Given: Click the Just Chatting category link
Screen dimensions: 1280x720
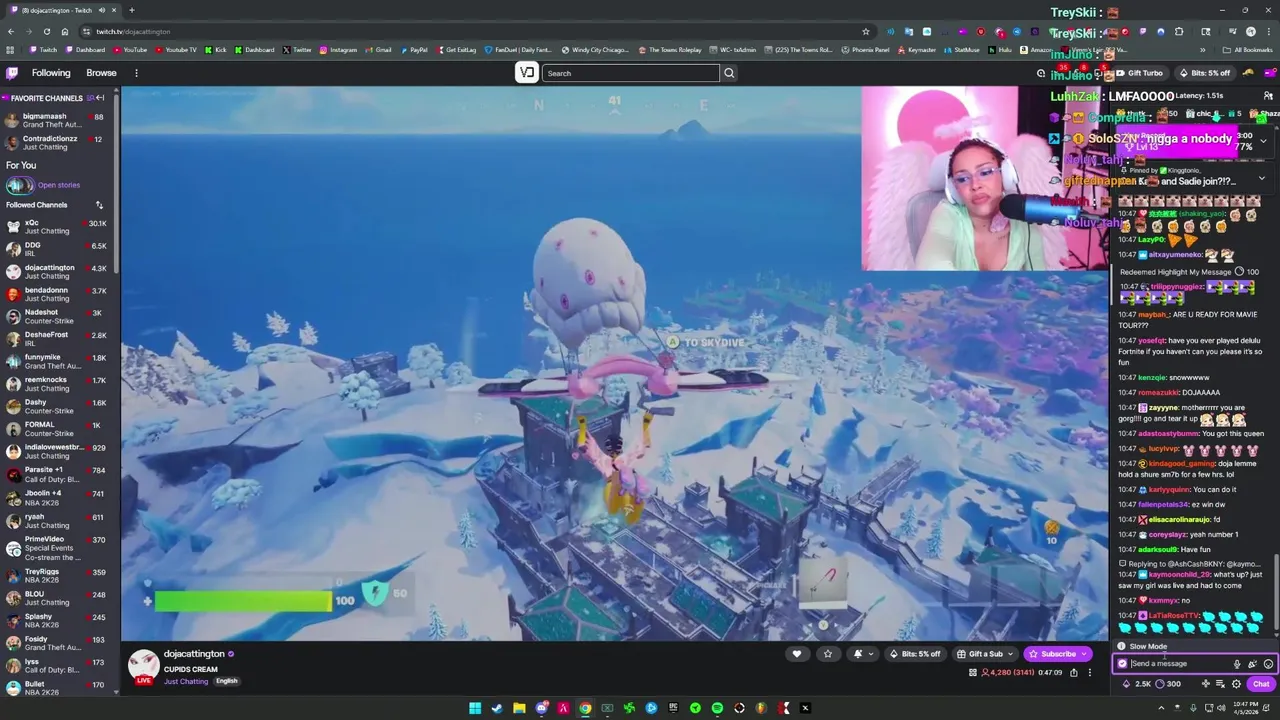Looking at the screenshot, I should [x=186, y=681].
